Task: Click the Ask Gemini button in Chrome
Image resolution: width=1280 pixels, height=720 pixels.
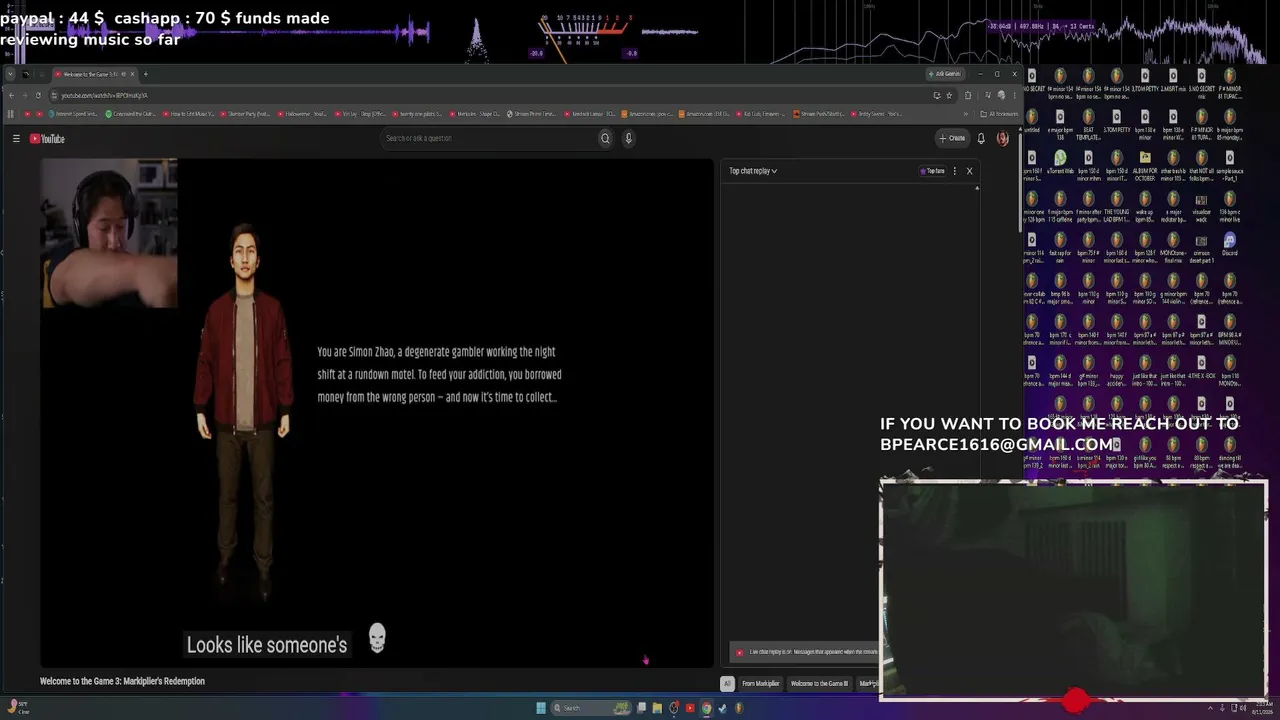Action: 945,74
